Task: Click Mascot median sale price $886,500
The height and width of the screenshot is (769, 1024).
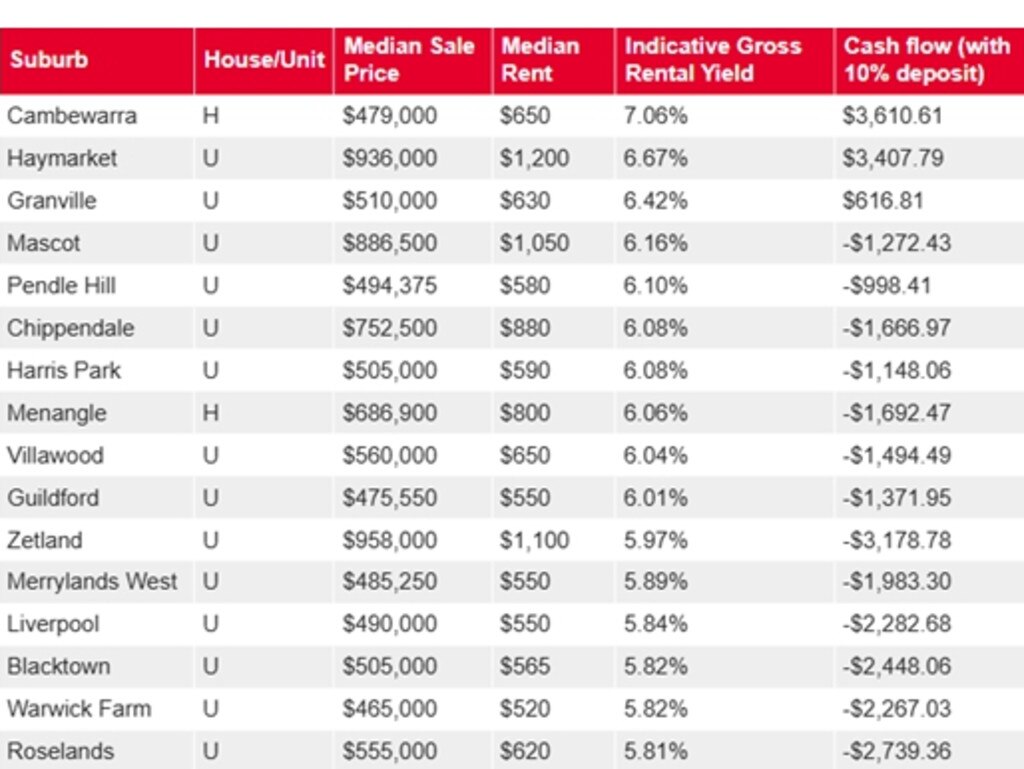Action: tap(389, 243)
